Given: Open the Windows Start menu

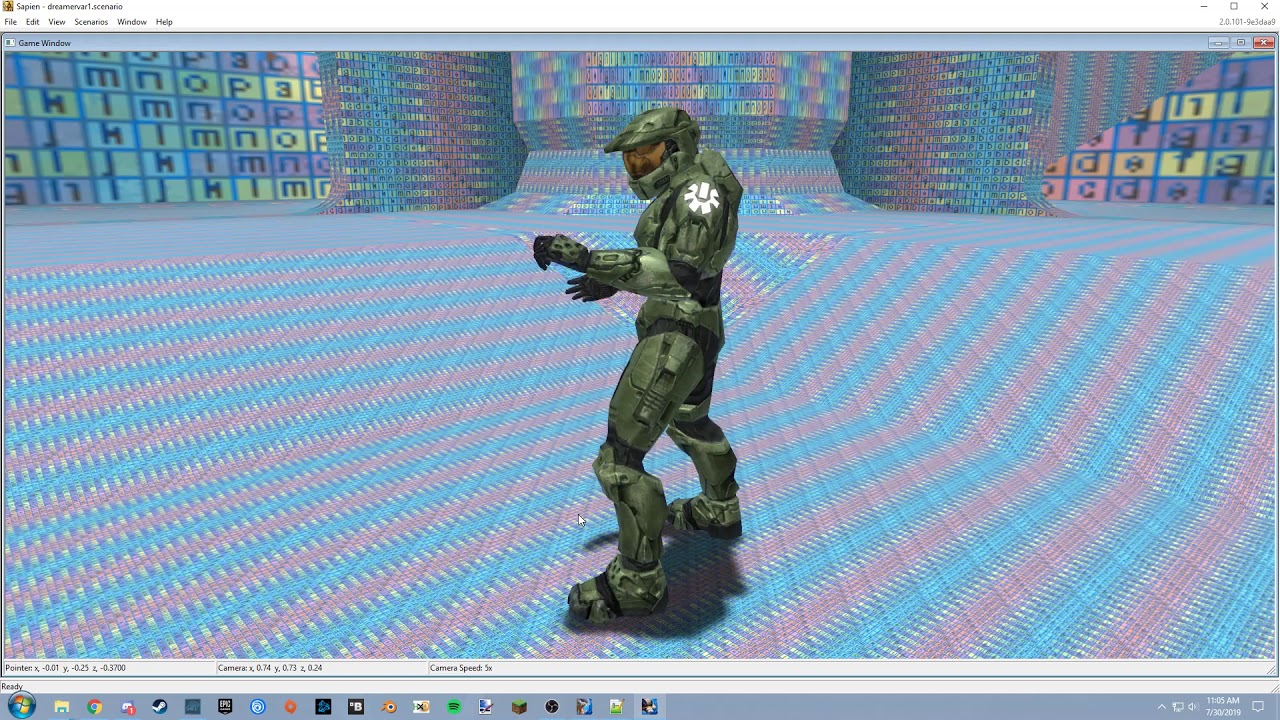Looking at the screenshot, I should [21, 706].
